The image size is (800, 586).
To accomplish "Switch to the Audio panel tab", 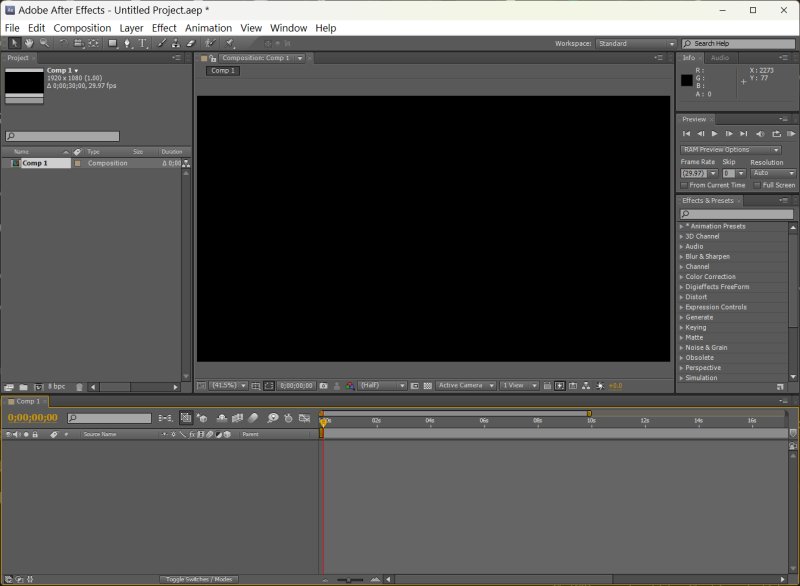I will click(720, 58).
